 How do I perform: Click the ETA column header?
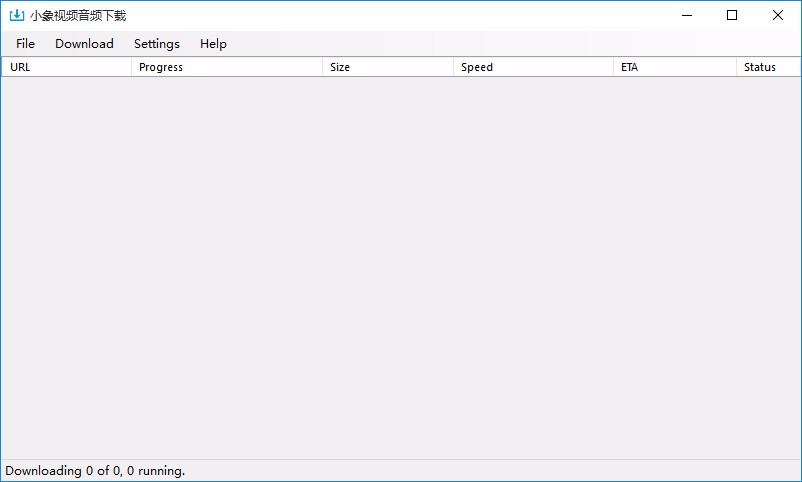pos(675,67)
